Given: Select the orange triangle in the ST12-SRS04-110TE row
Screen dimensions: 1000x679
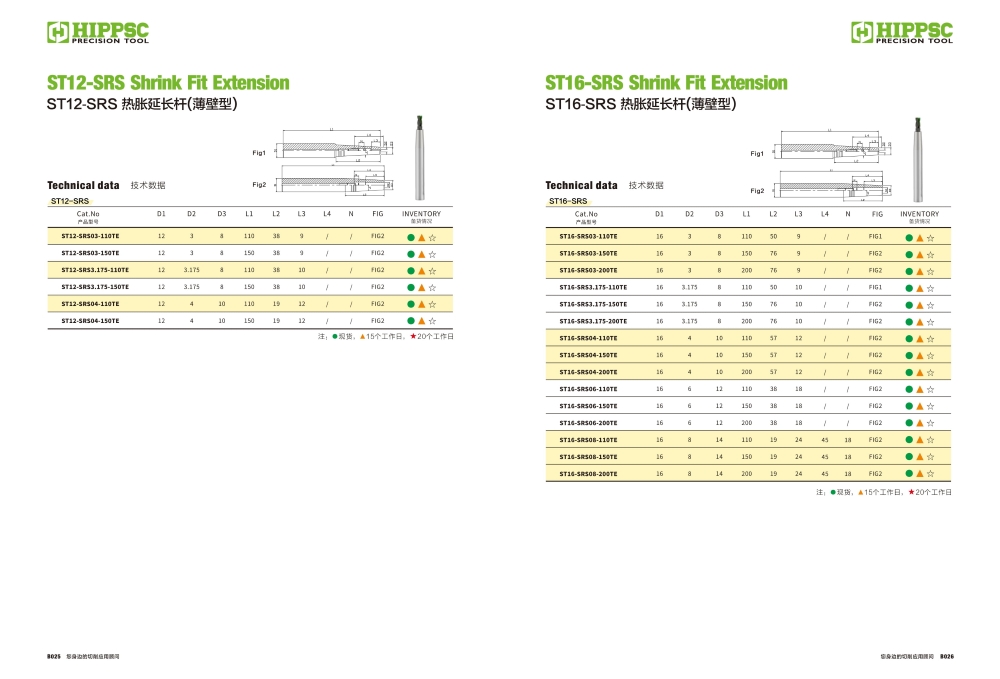Looking at the screenshot, I should coord(422,304).
